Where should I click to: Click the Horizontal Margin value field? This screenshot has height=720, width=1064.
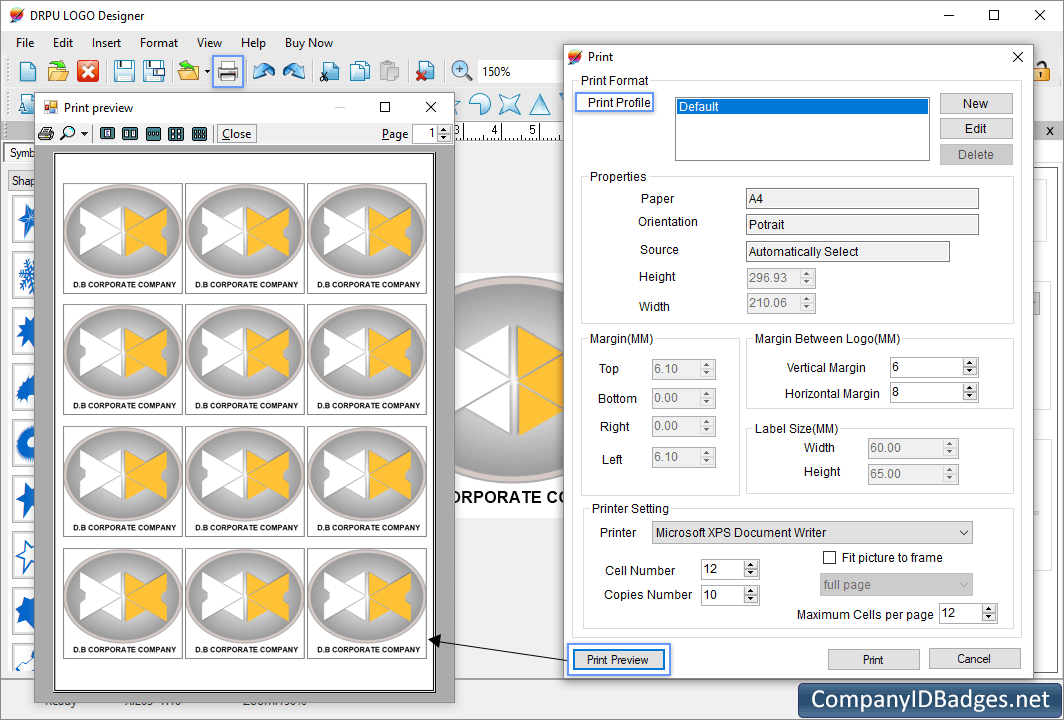click(x=926, y=392)
